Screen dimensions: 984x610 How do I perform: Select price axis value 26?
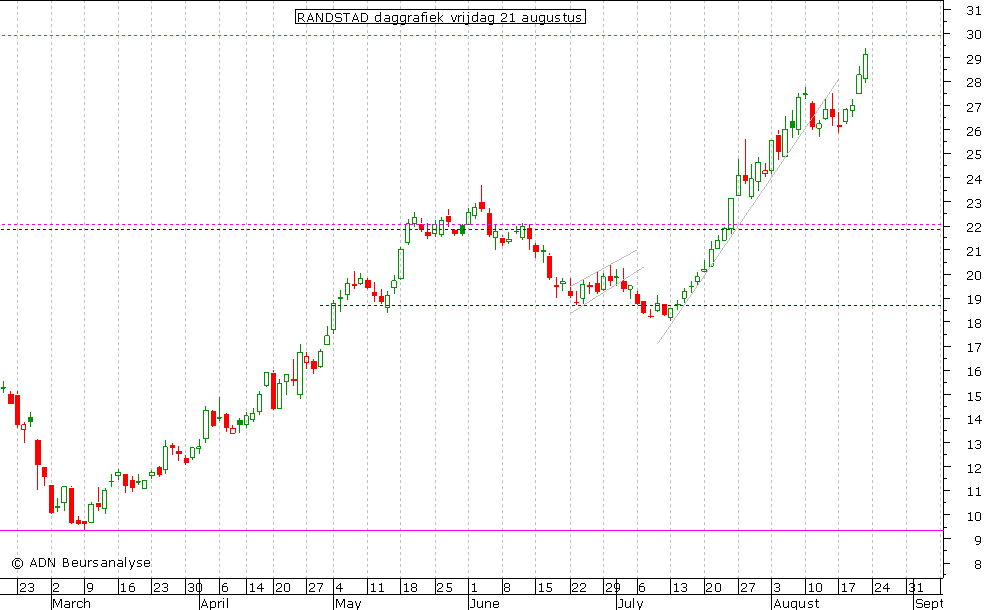[x=974, y=131]
